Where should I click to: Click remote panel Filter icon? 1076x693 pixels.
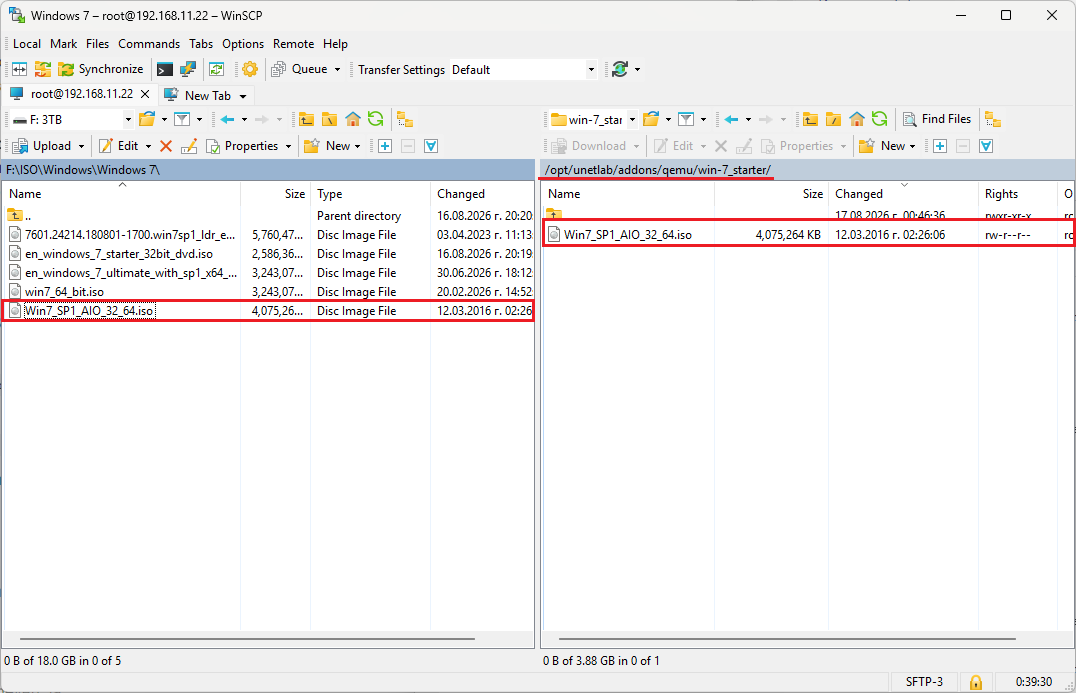(686, 119)
